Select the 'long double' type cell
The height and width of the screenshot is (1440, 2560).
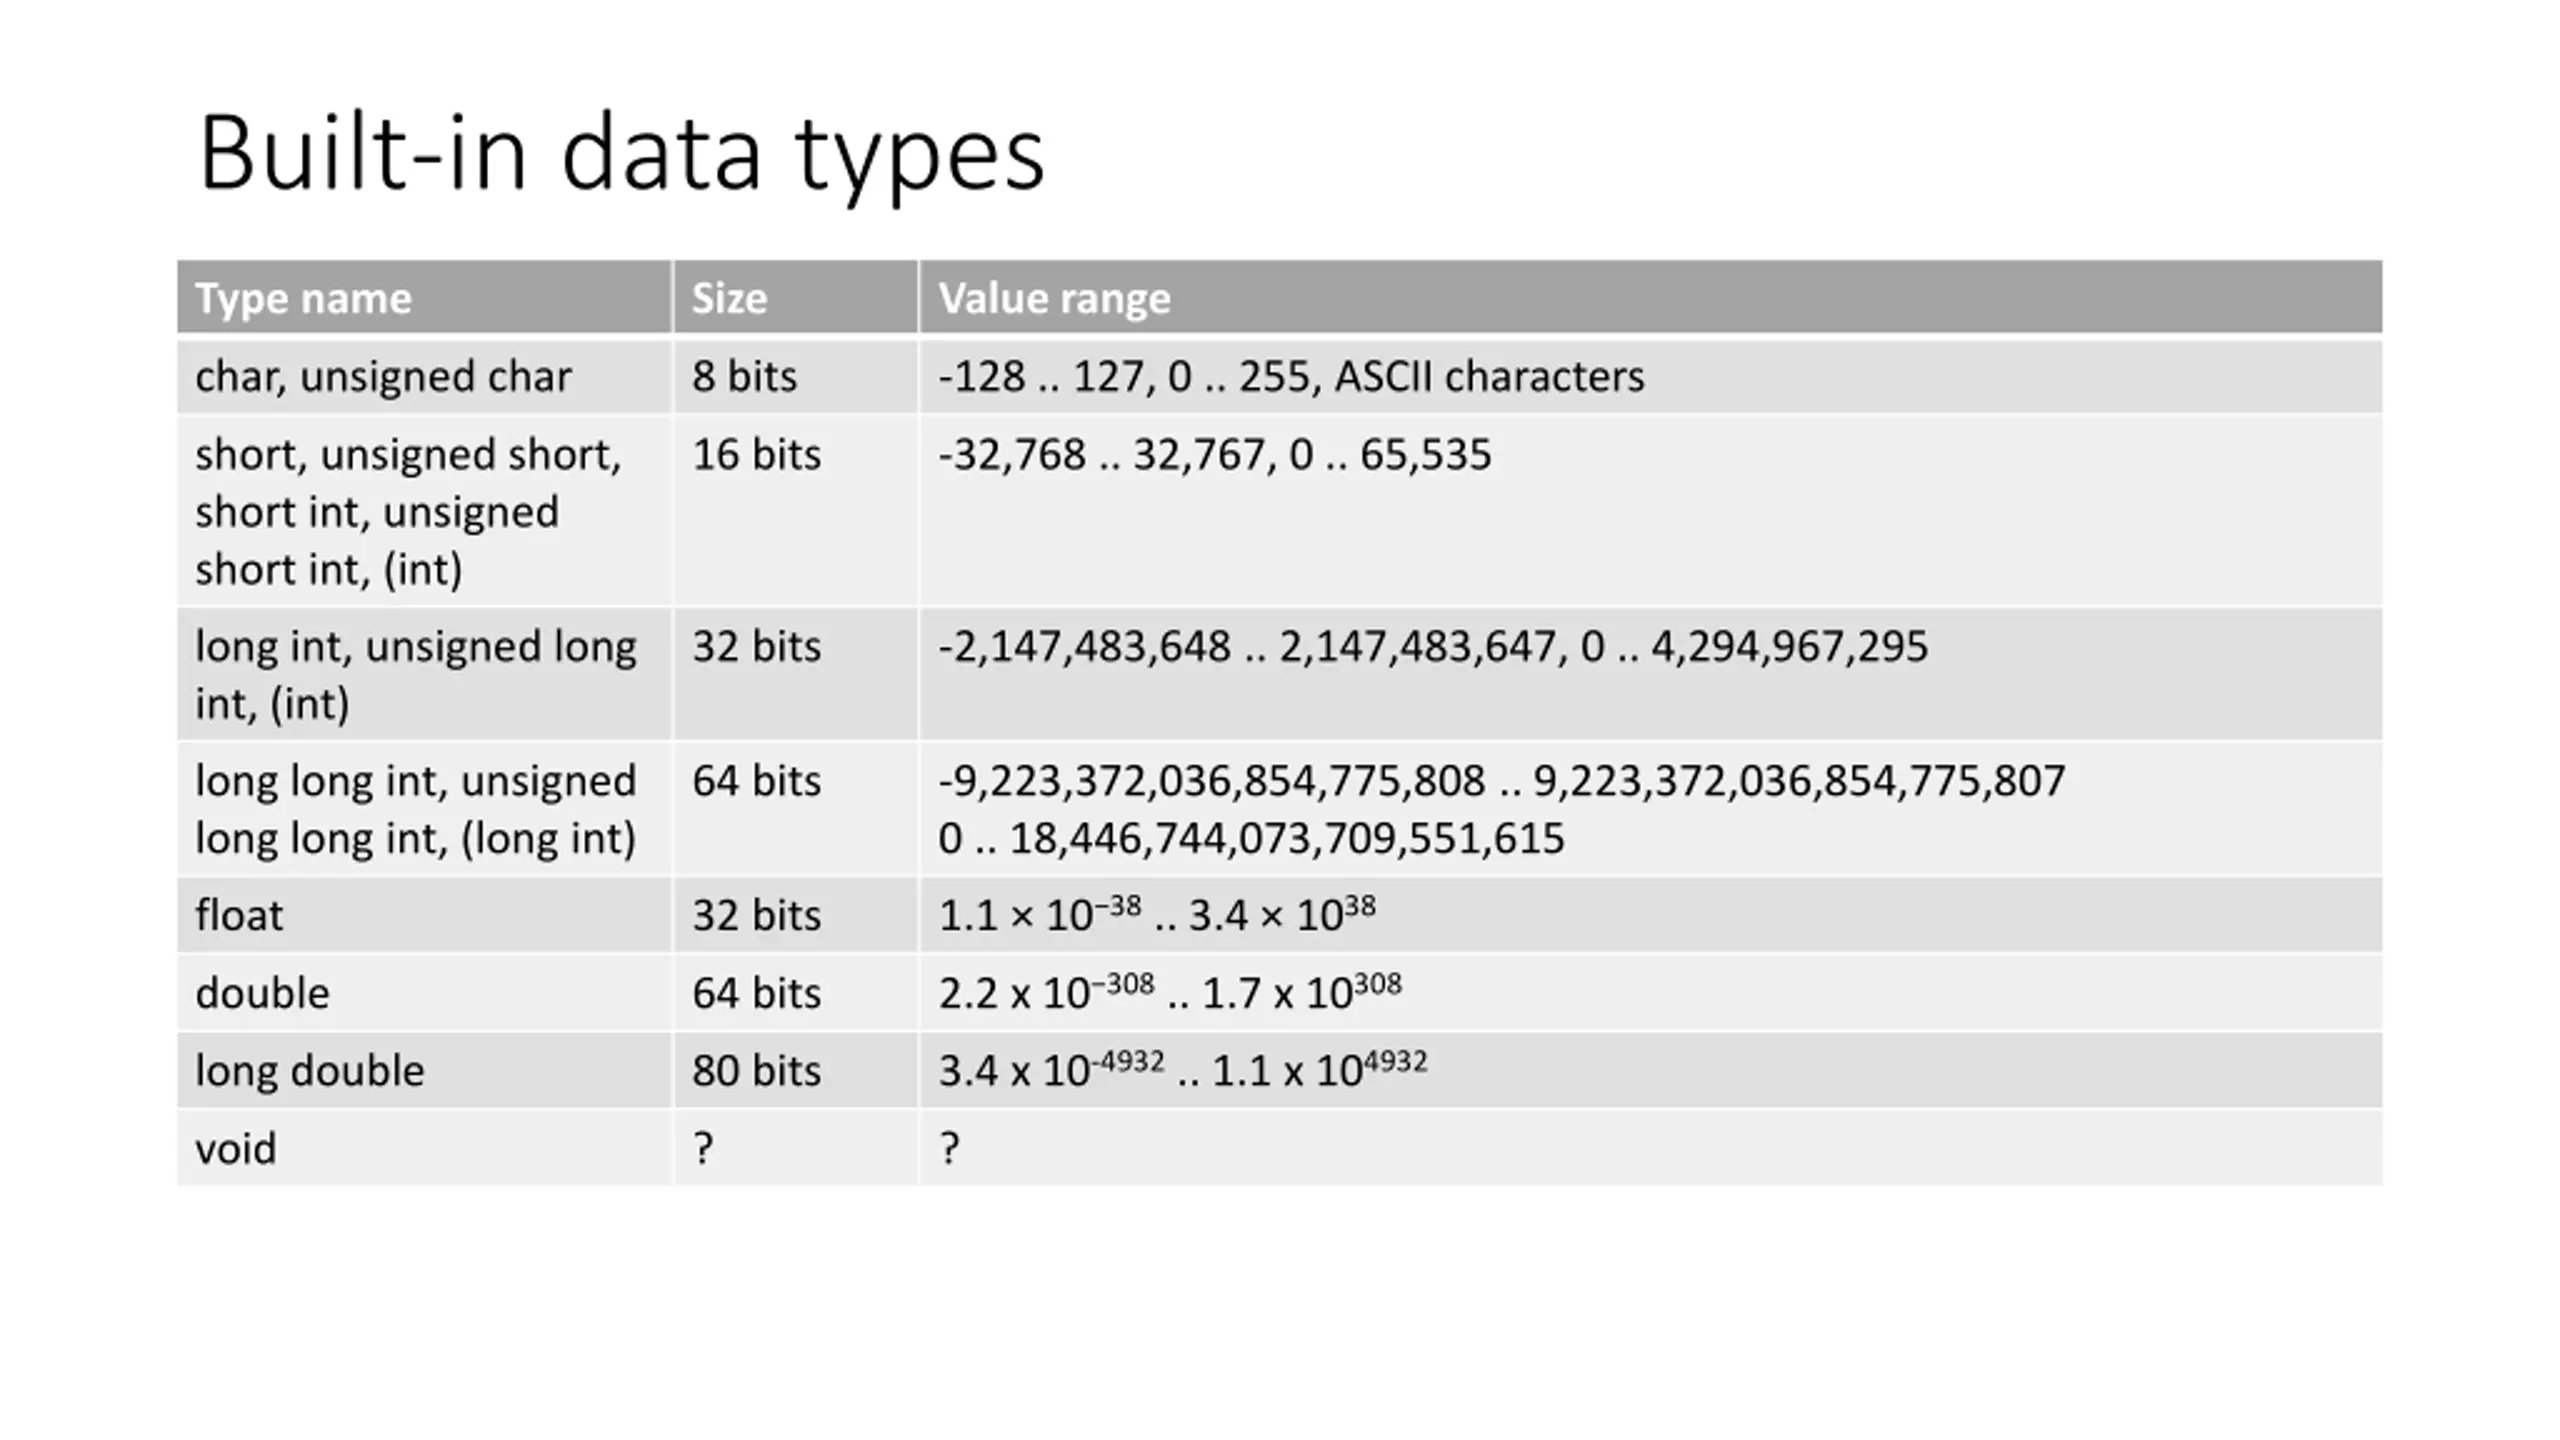coord(424,1070)
